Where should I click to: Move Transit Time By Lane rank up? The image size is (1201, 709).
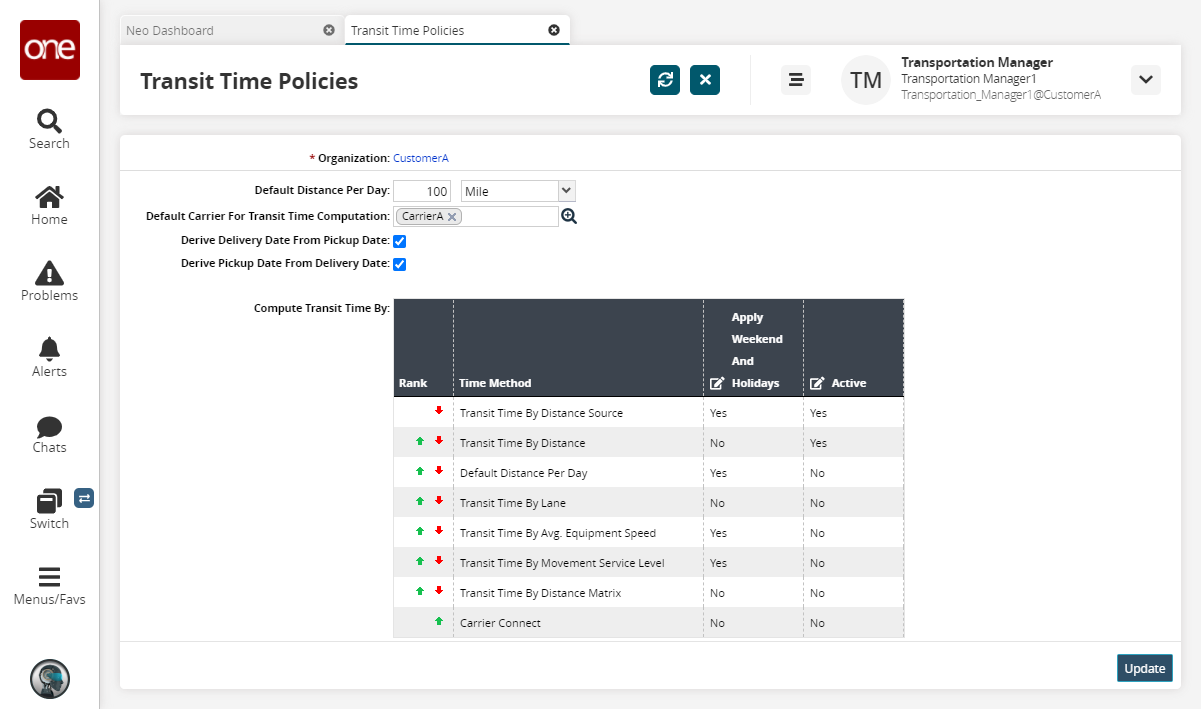click(x=421, y=501)
